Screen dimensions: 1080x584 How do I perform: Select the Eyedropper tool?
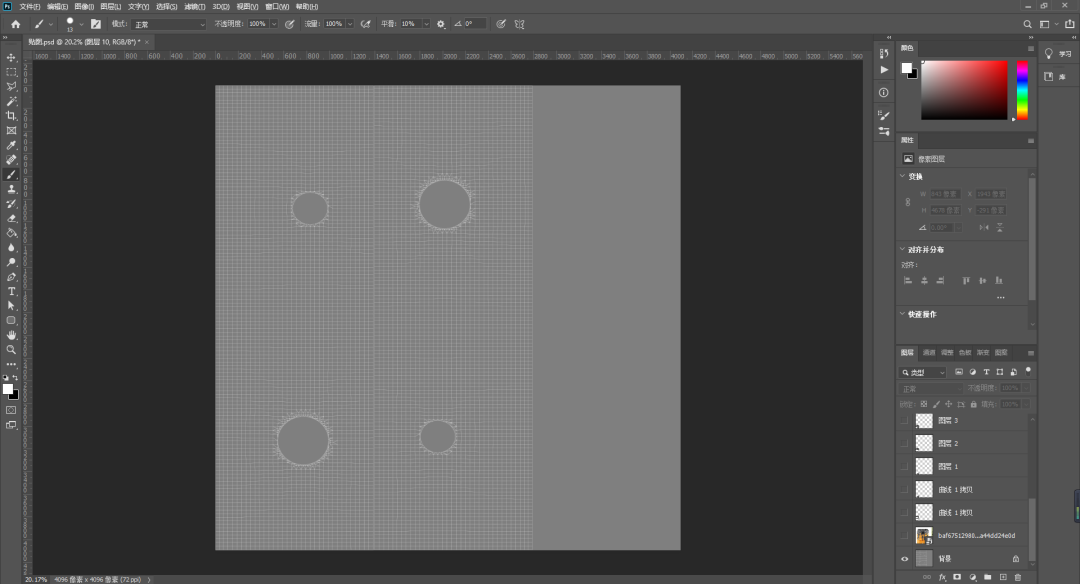(x=11, y=145)
